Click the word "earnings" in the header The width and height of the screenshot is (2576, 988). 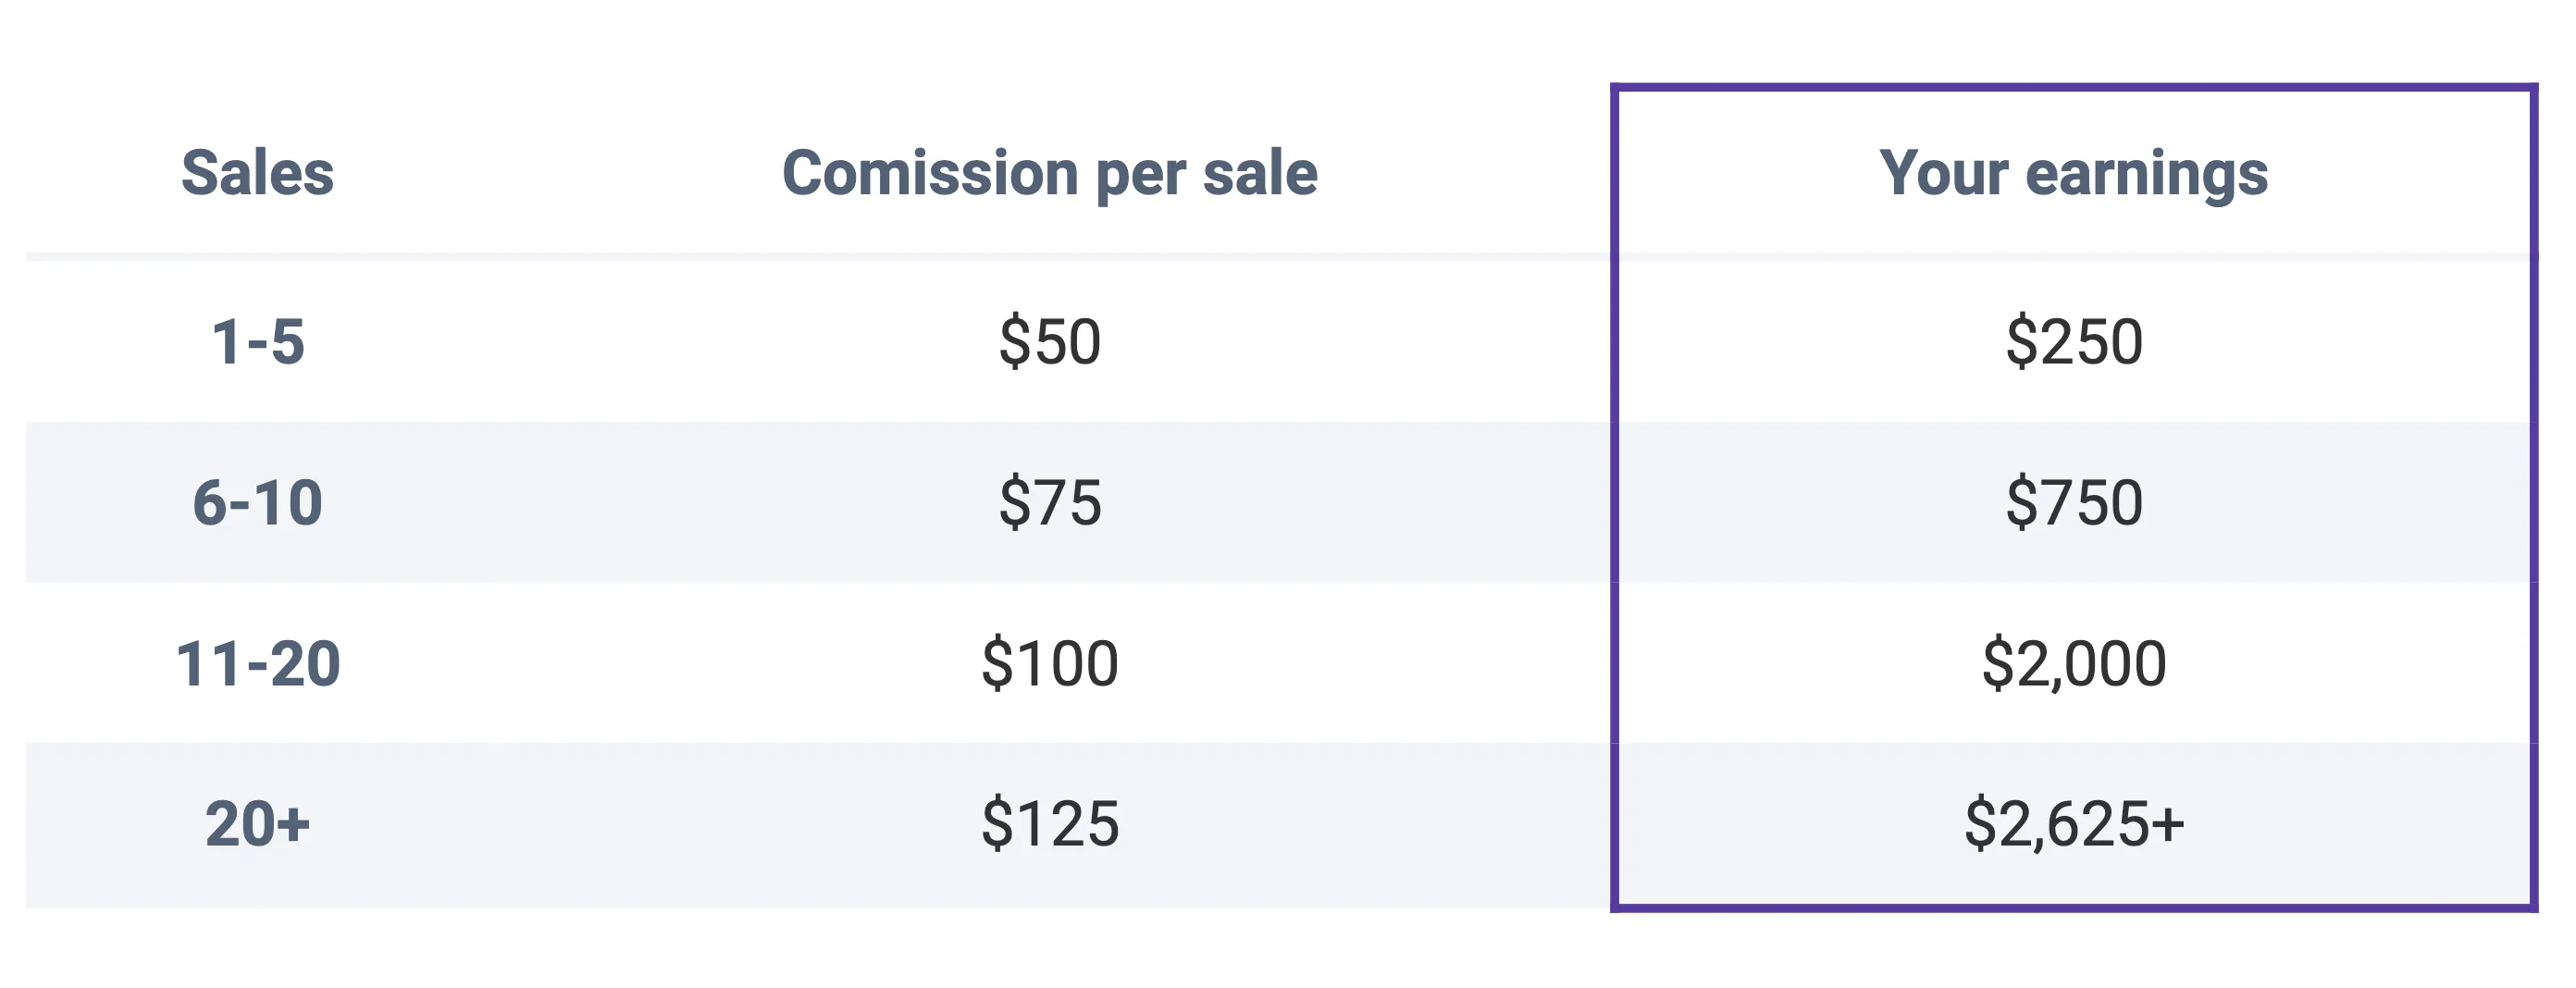pos(2146,175)
